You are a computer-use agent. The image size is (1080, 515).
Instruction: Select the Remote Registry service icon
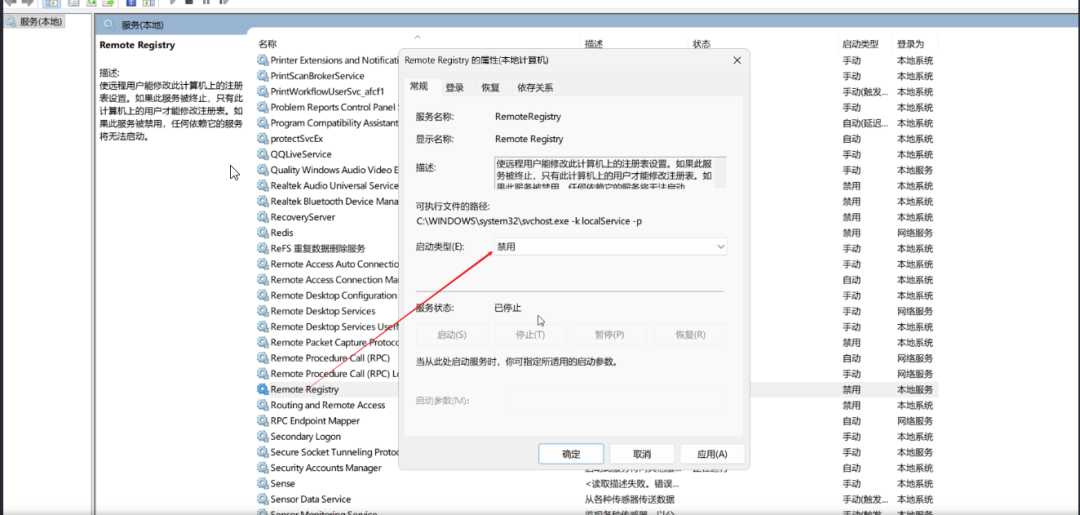[263, 389]
